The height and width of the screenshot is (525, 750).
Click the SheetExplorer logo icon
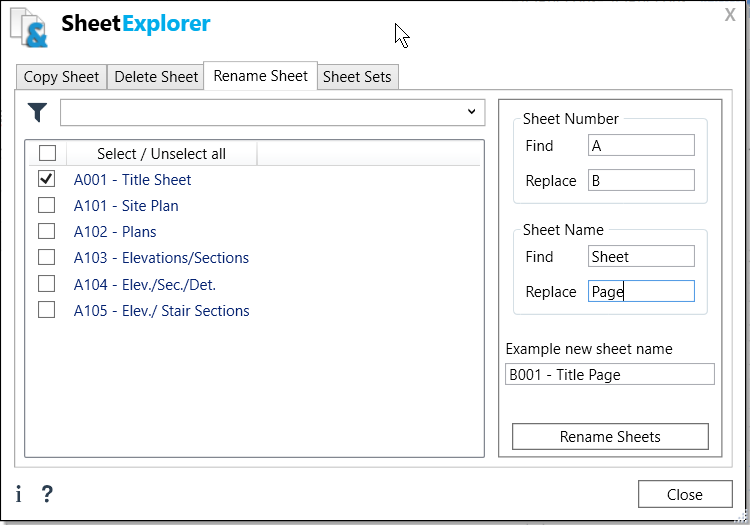coord(29,28)
